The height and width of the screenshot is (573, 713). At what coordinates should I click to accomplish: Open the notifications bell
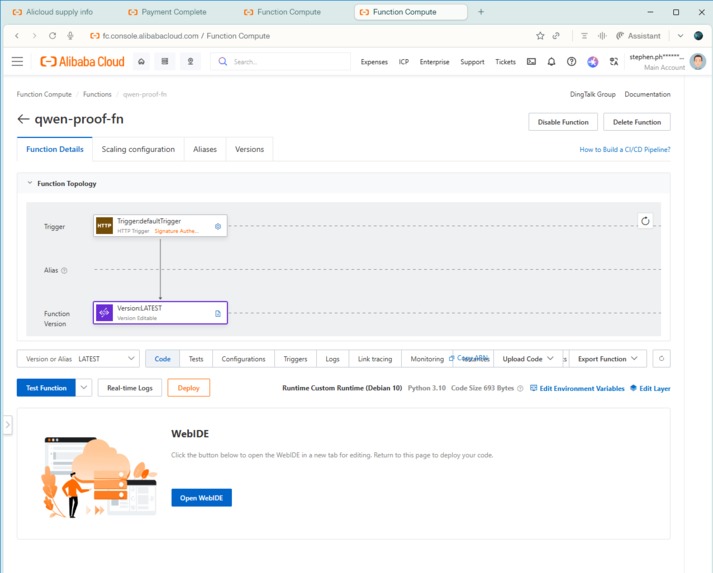pyautogui.click(x=551, y=61)
